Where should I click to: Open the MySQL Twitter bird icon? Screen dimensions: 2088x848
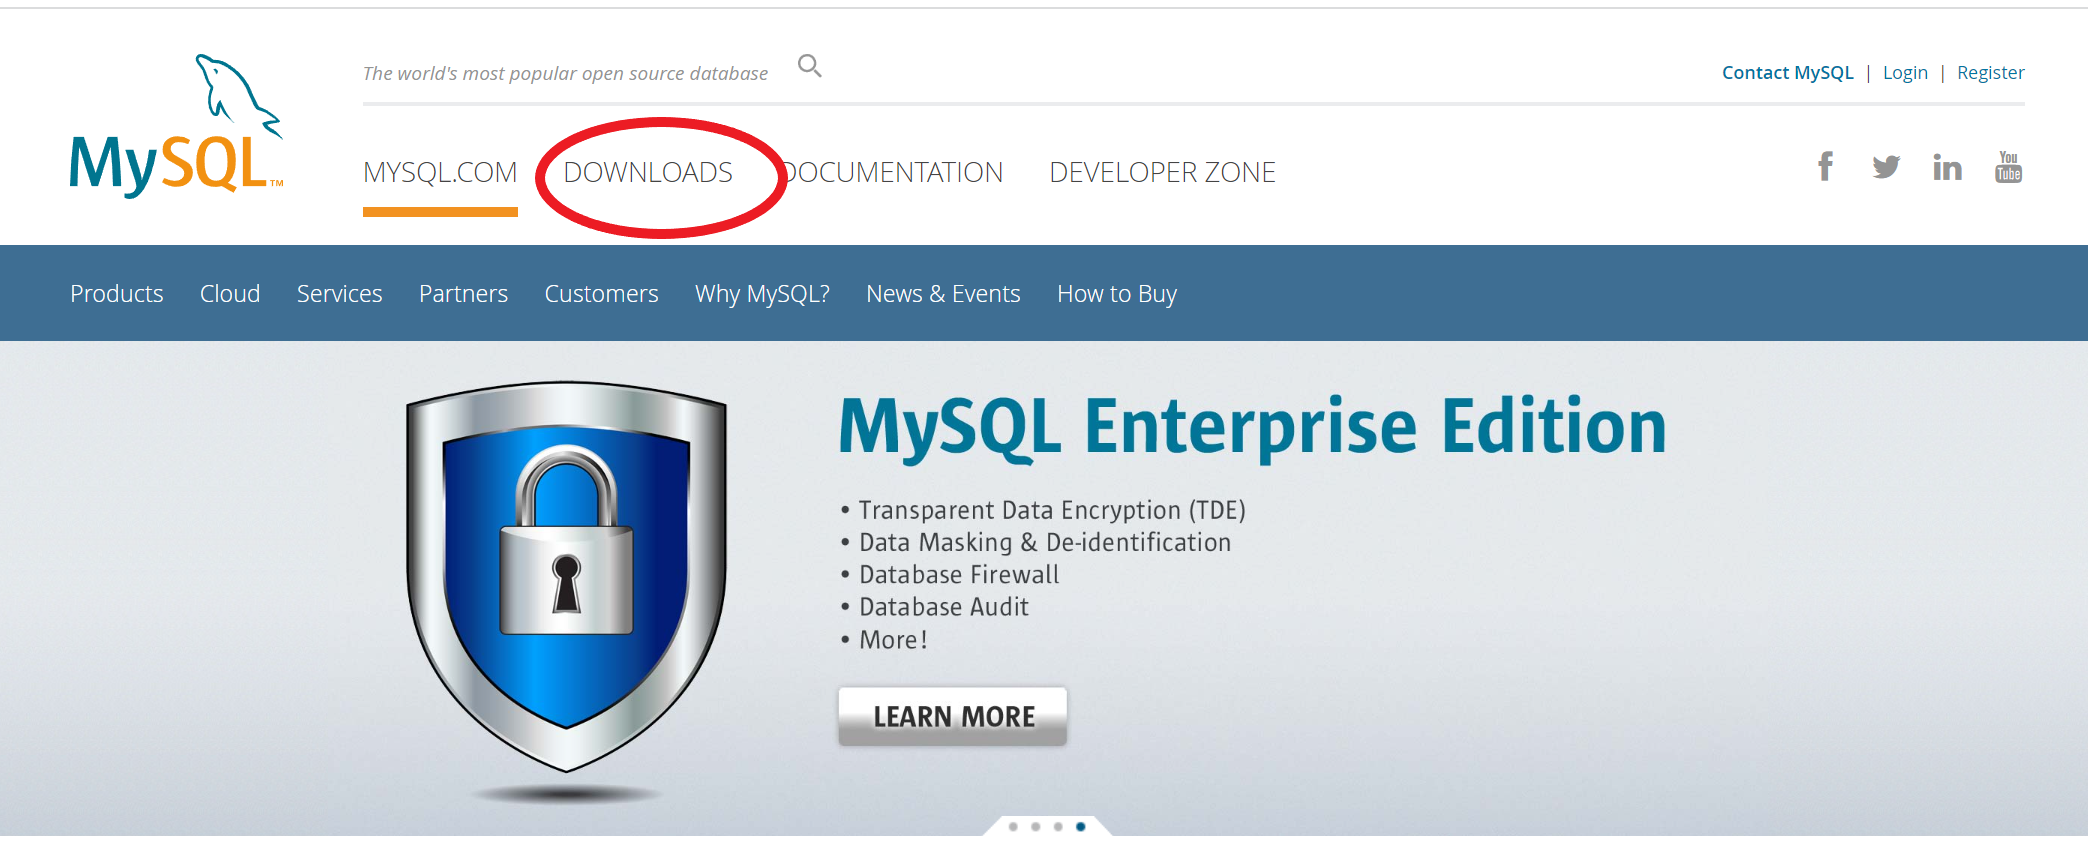click(x=1886, y=167)
